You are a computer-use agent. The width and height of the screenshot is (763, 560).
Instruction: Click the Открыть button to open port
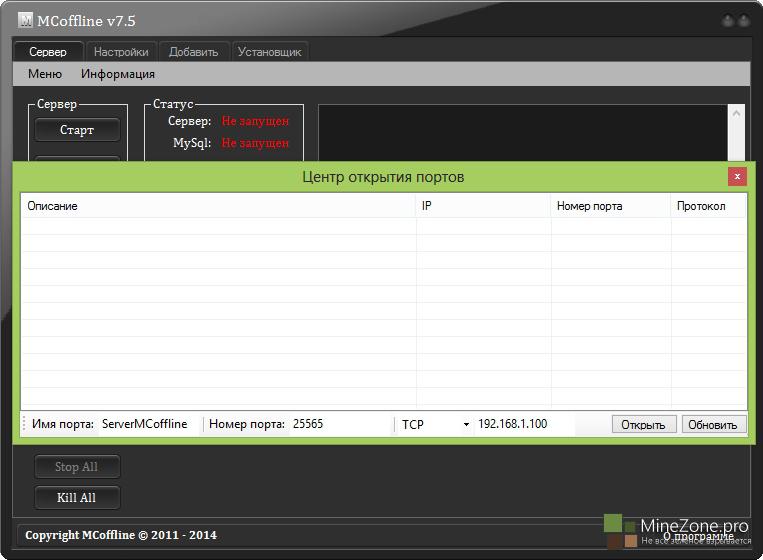coord(643,425)
